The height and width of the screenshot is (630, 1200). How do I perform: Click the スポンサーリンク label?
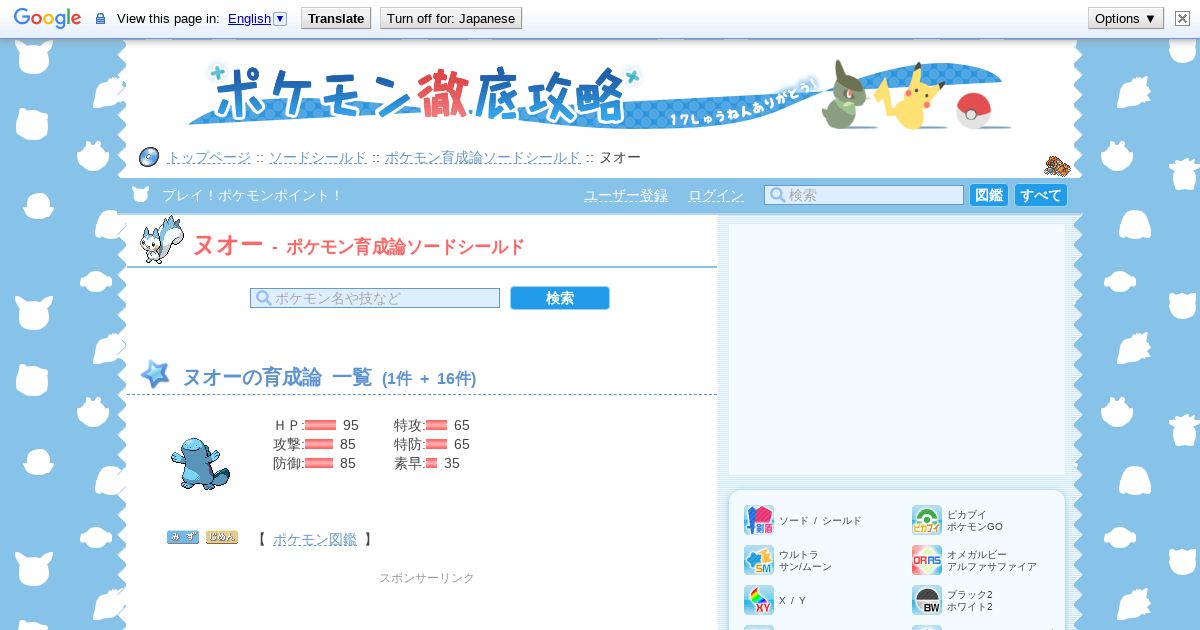click(427, 578)
